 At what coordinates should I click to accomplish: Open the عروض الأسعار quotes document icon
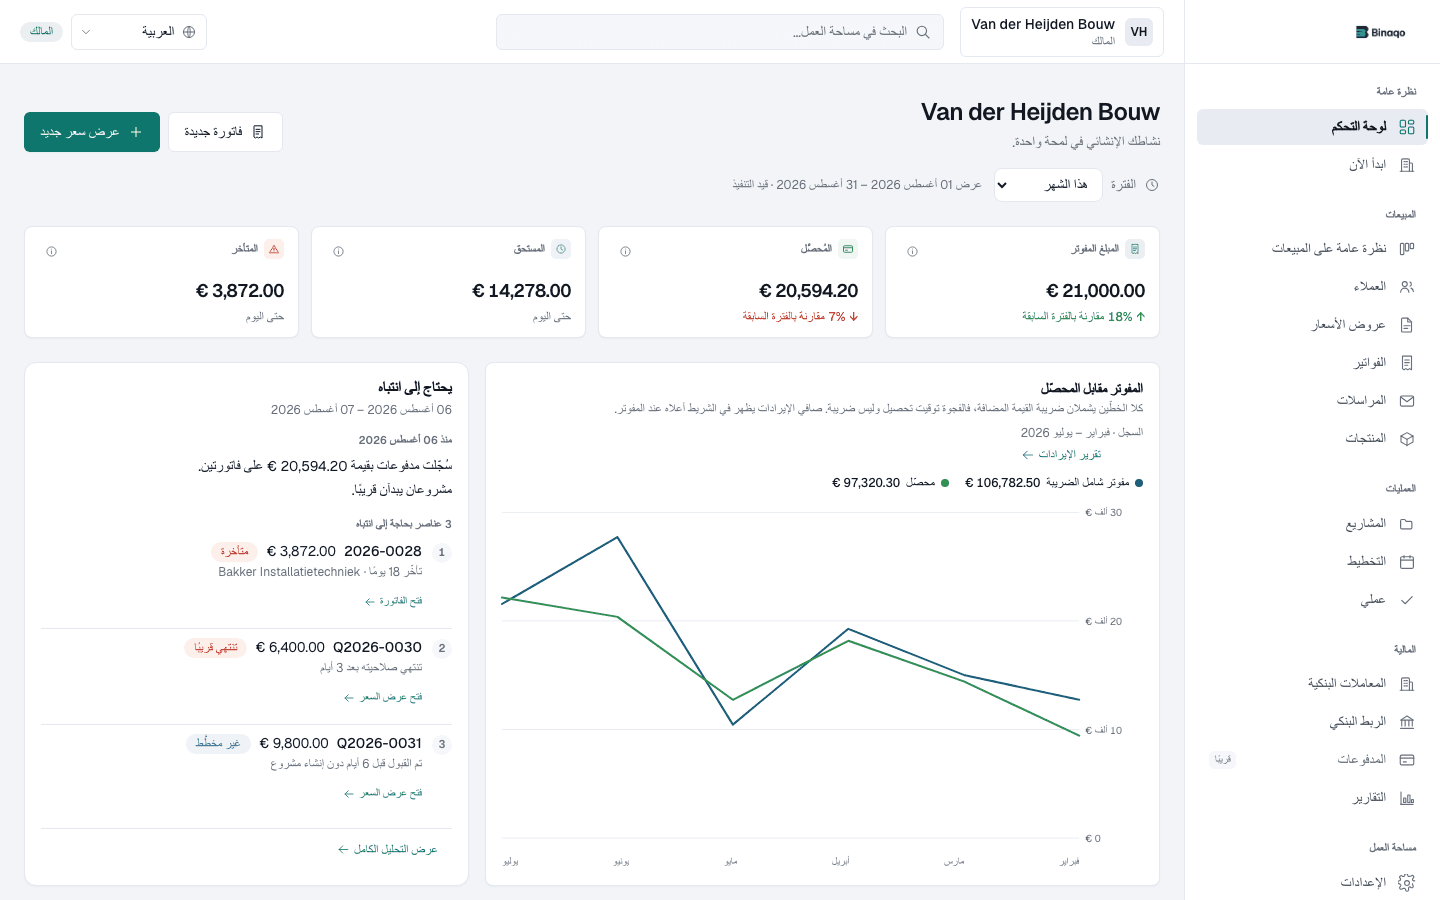1407,325
